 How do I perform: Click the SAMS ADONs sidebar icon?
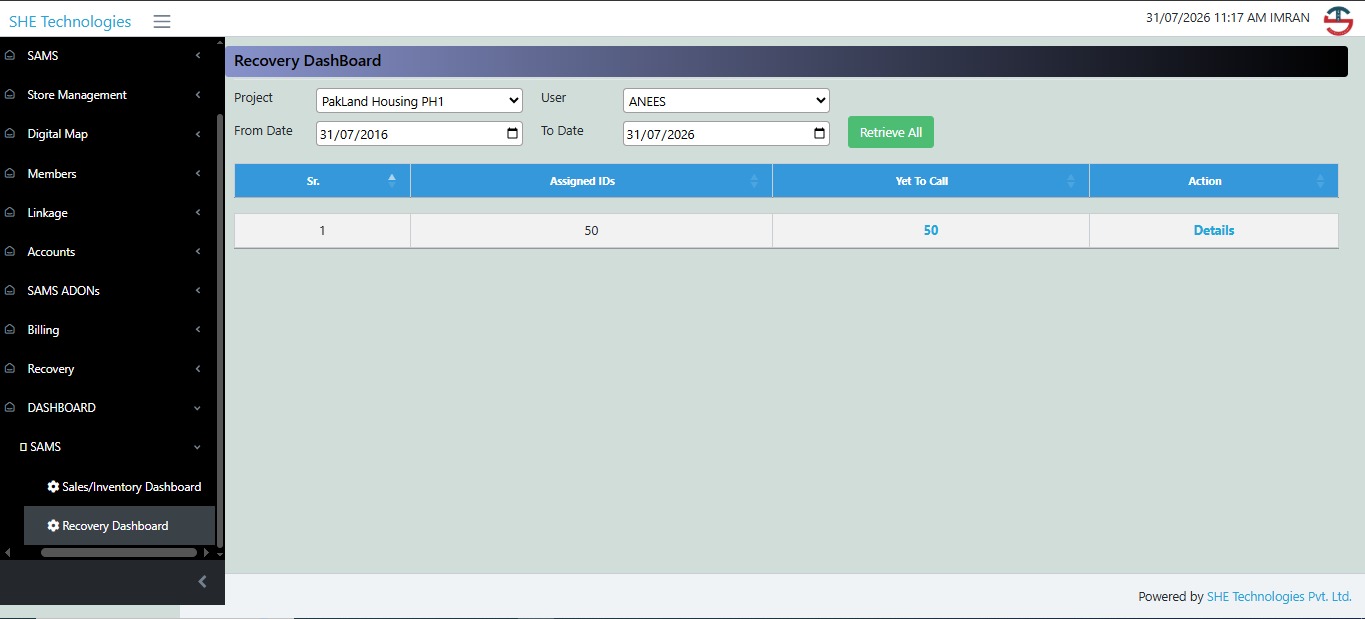(10, 291)
